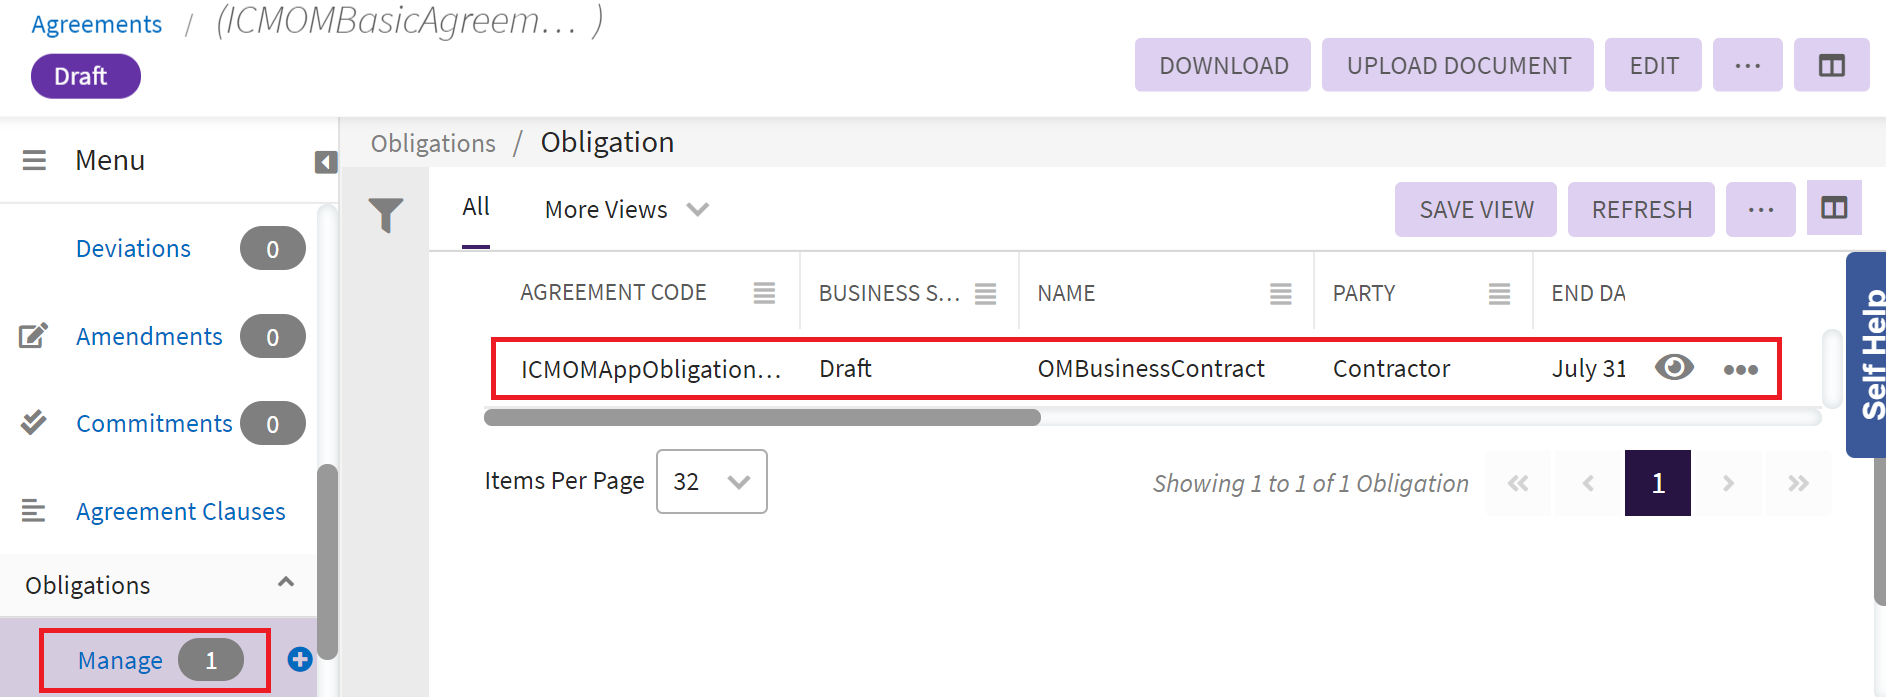The width and height of the screenshot is (1886, 697).
Task: Open the Self Help side tab
Action: click(1868, 354)
